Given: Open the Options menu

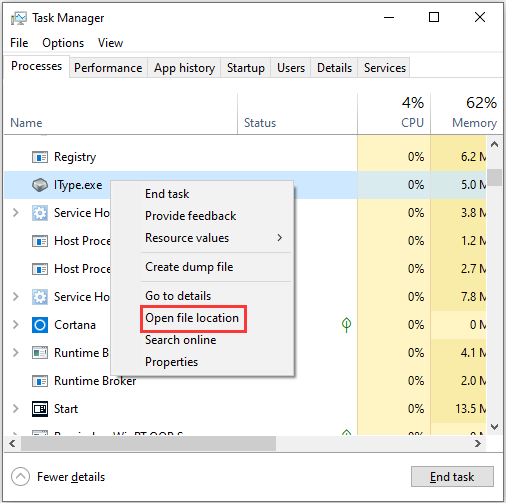Looking at the screenshot, I should tap(63, 43).
